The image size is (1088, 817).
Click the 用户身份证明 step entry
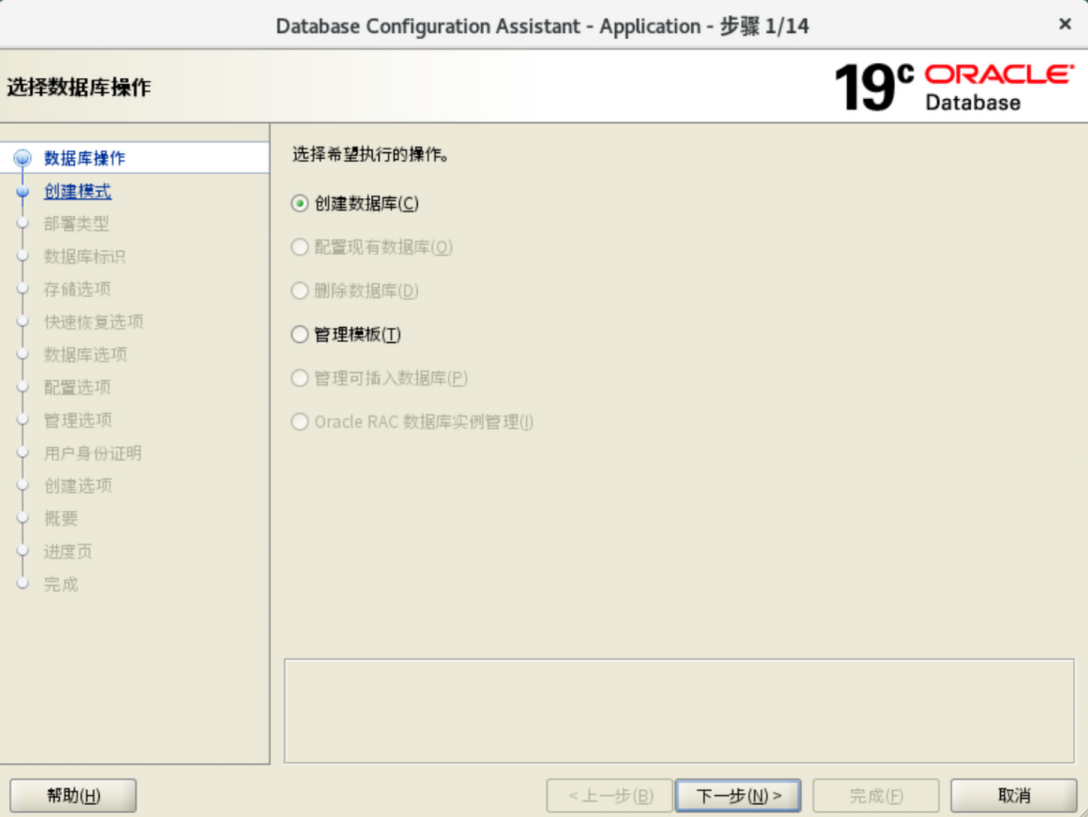point(92,453)
